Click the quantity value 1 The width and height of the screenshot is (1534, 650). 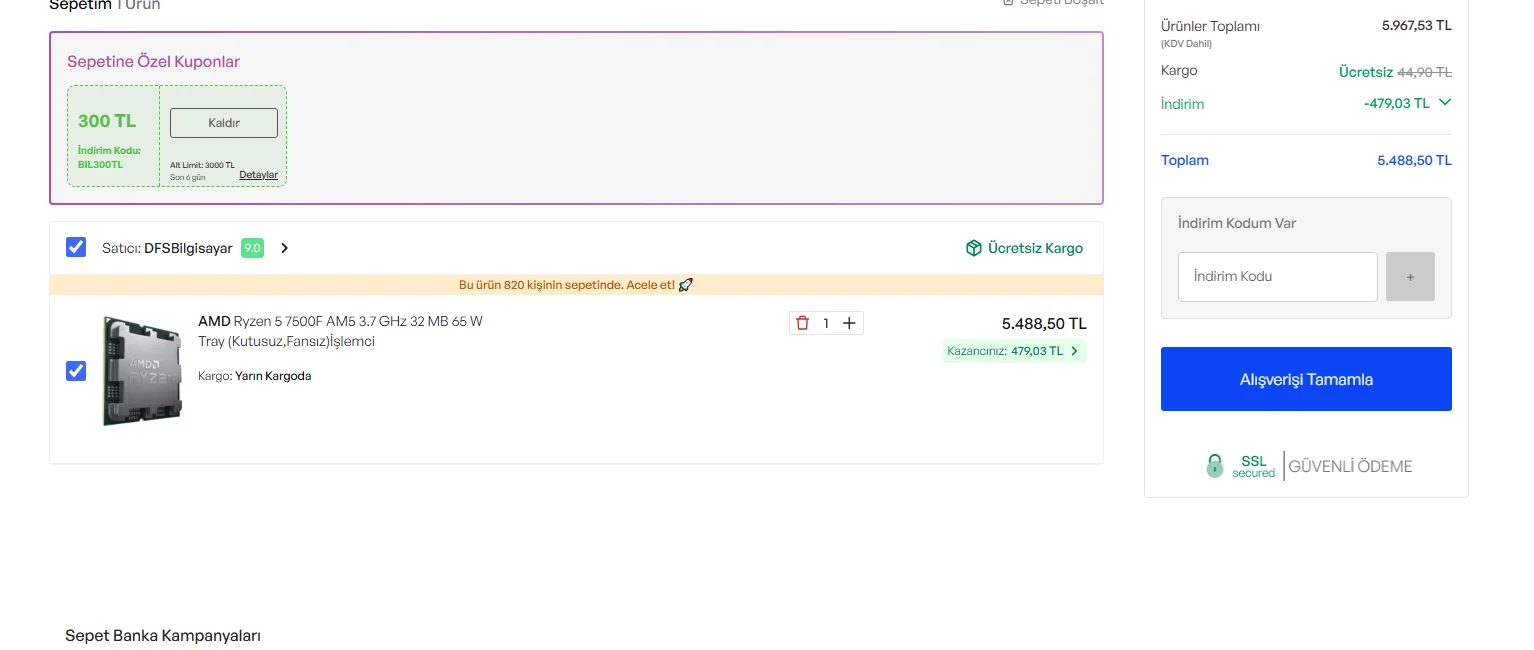[826, 323]
